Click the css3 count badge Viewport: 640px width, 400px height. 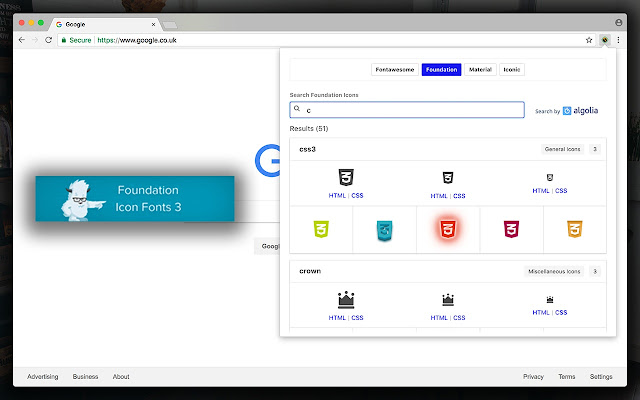[x=595, y=149]
